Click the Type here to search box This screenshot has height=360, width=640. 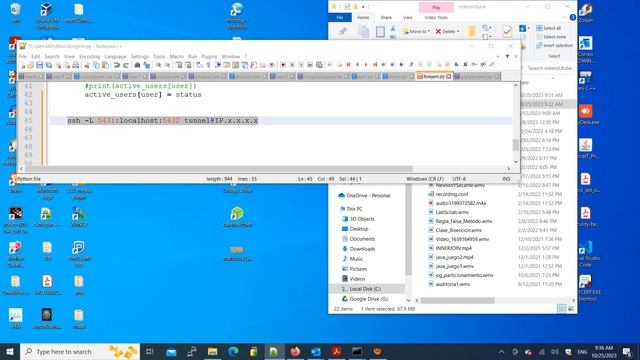click(x=80, y=351)
